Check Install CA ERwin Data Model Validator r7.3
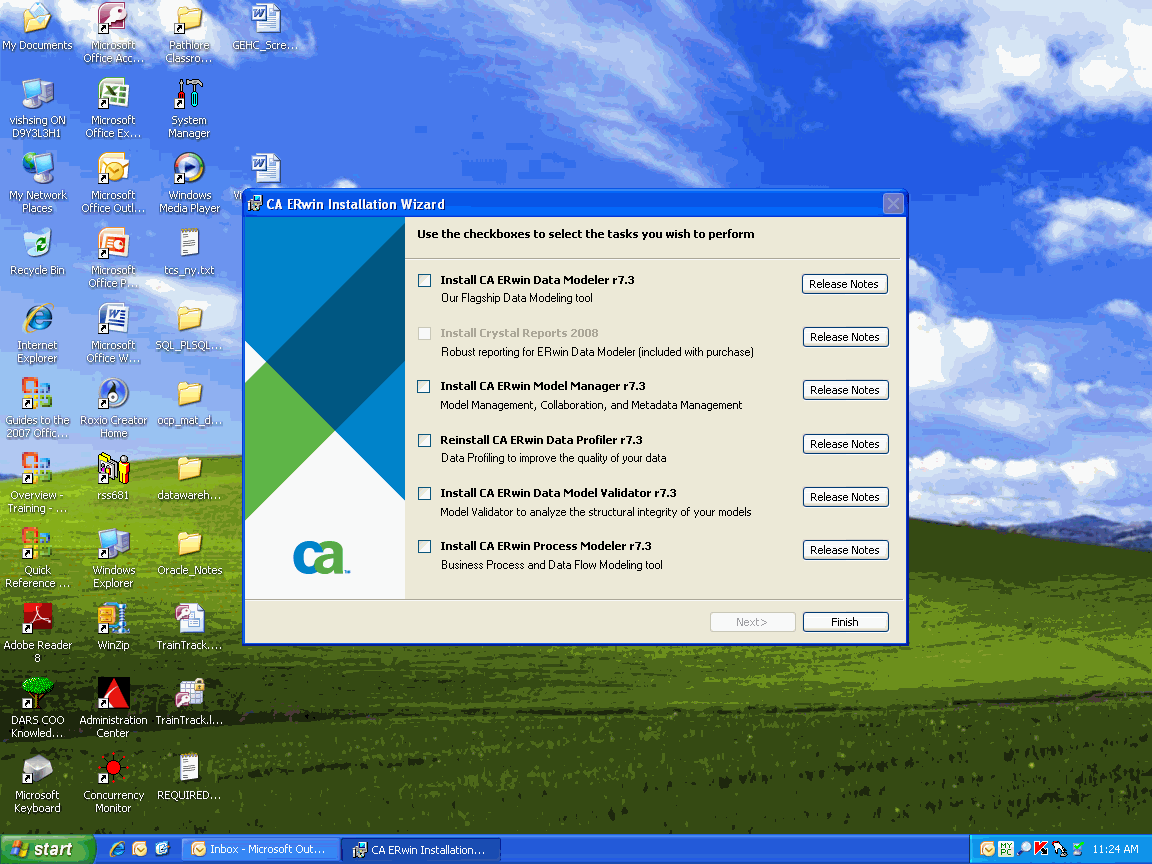1152x864 pixels. (425, 494)
